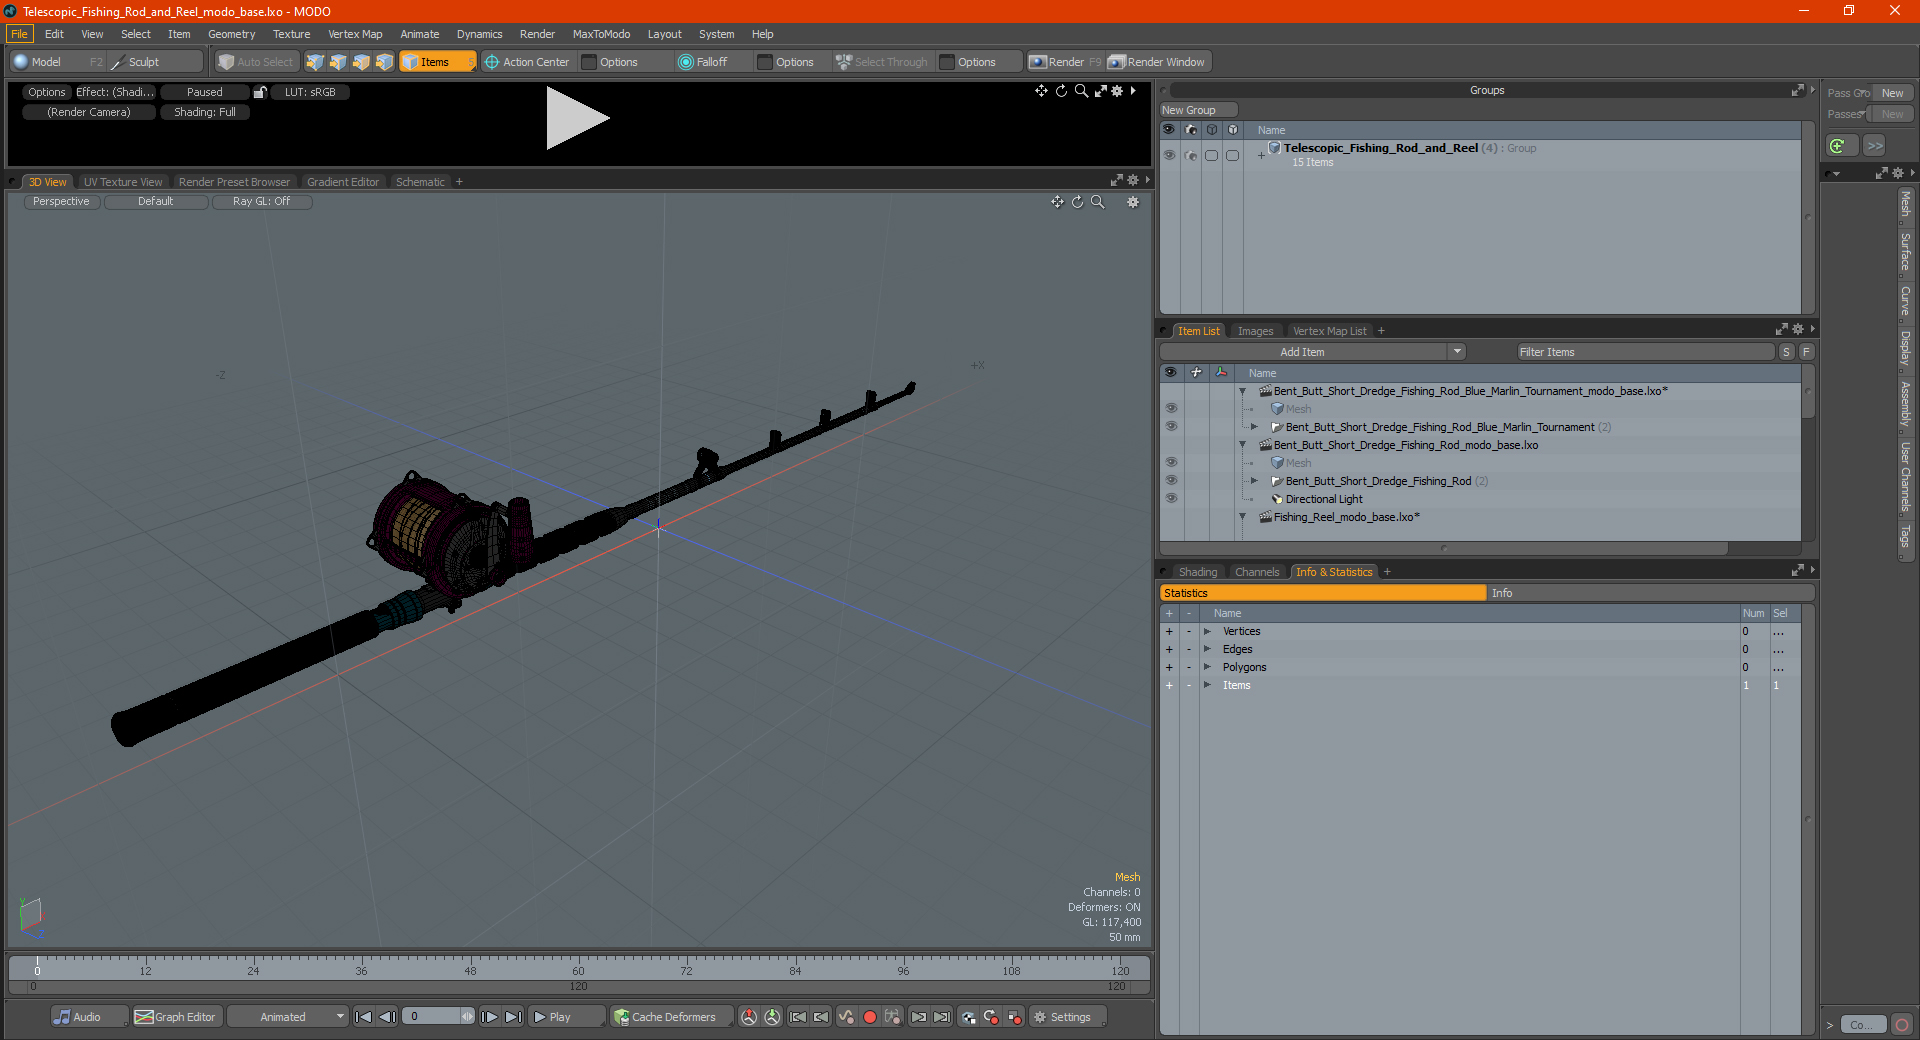This screenshot has height=1040, width=1920.
Task: Switch to Images tab
Action: tap(1255, 331)
